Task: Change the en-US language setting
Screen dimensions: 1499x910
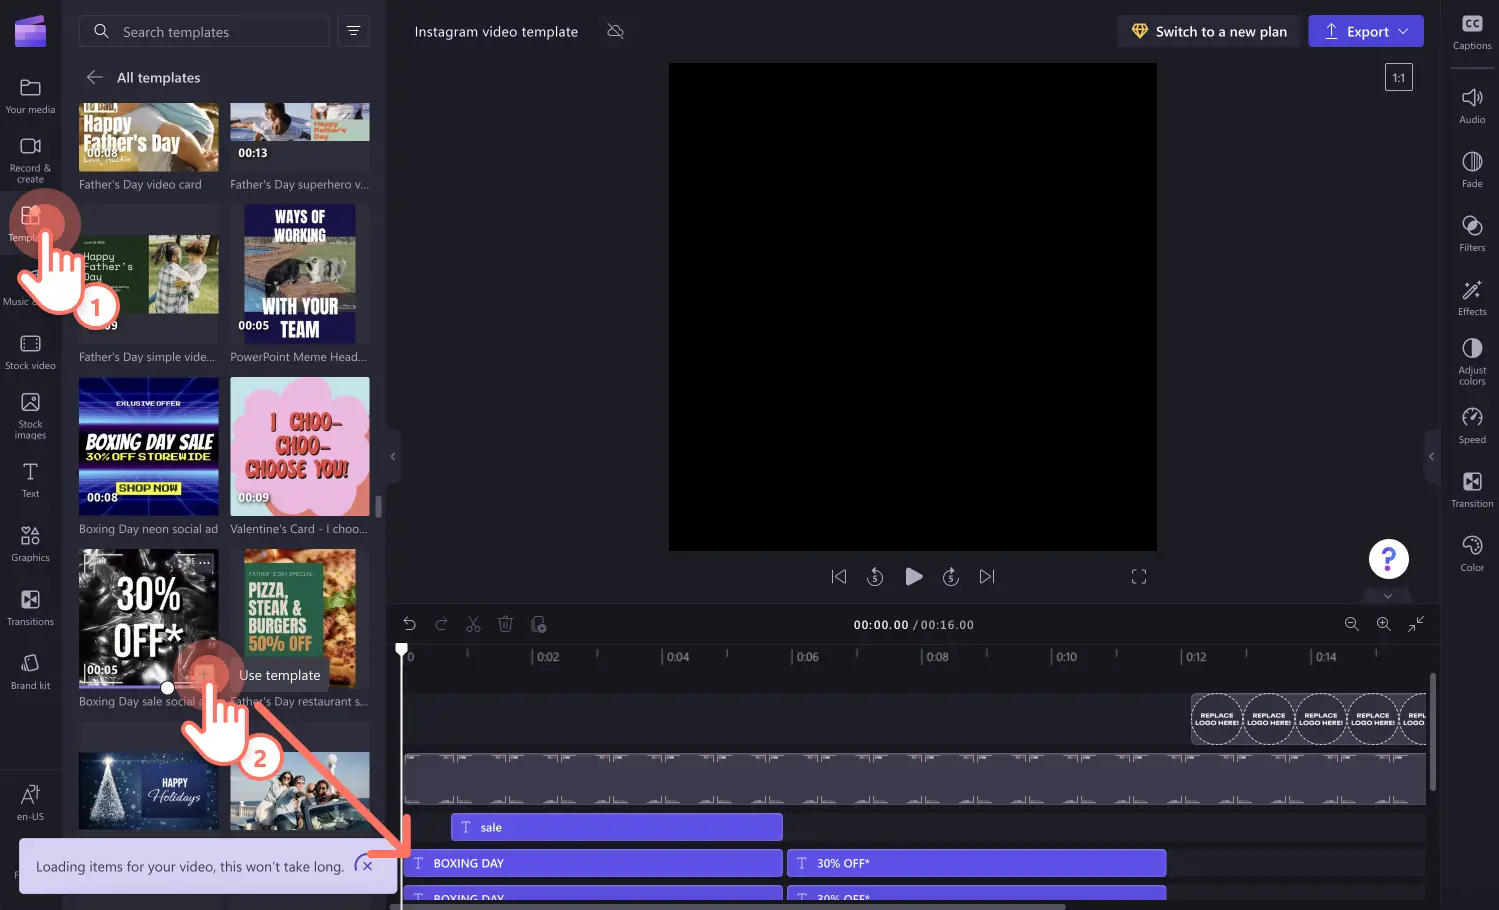Action: tap(30, 802)
